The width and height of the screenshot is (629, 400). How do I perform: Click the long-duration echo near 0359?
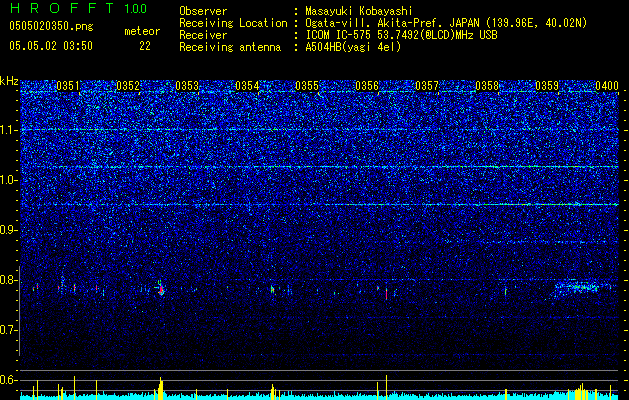pyautogui.click(x=578, y=287)
